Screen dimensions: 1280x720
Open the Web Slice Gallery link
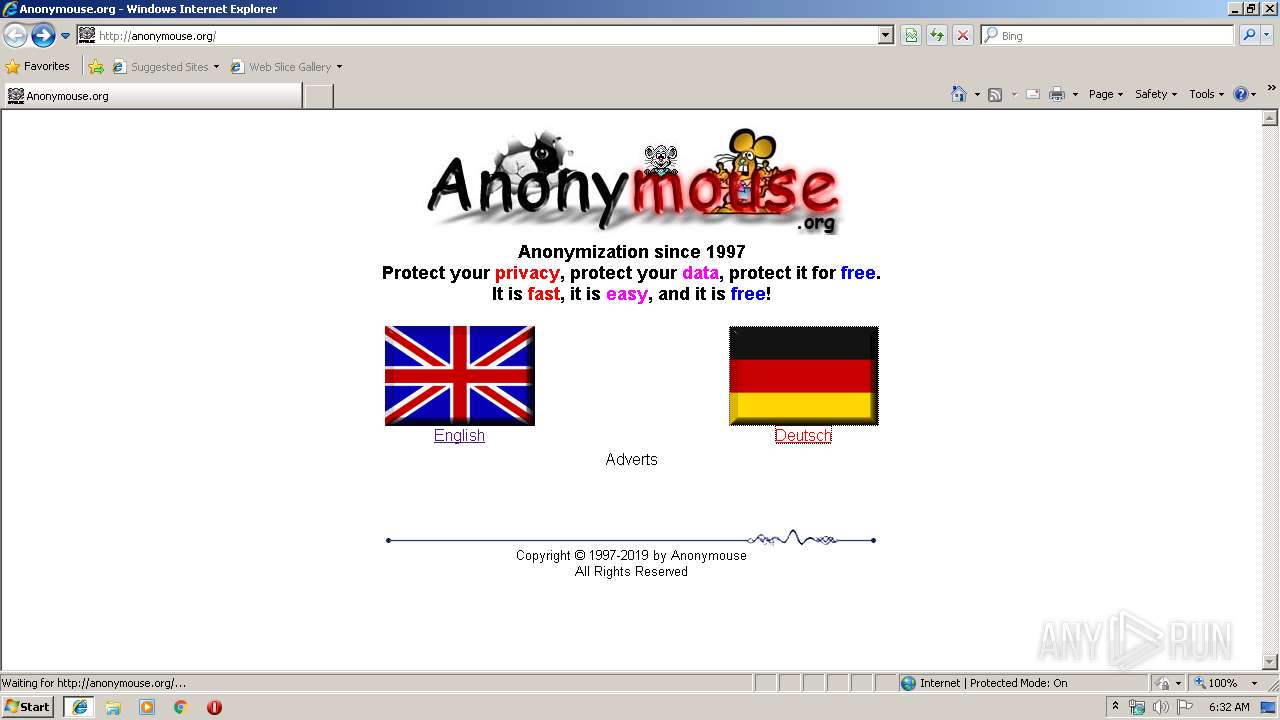(286, 67)
